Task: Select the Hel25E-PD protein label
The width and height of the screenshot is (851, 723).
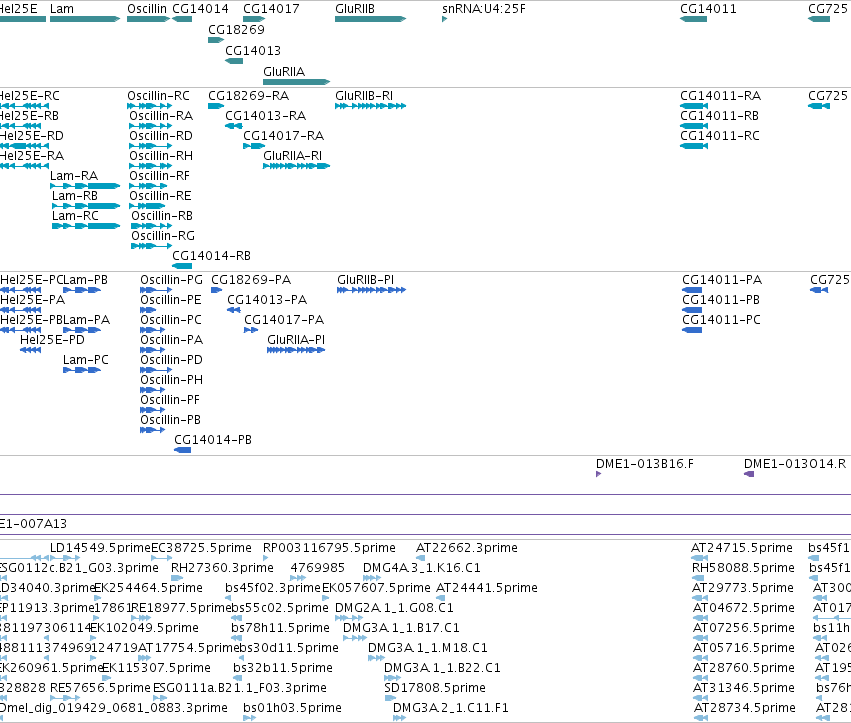Action: pos(52,340)
